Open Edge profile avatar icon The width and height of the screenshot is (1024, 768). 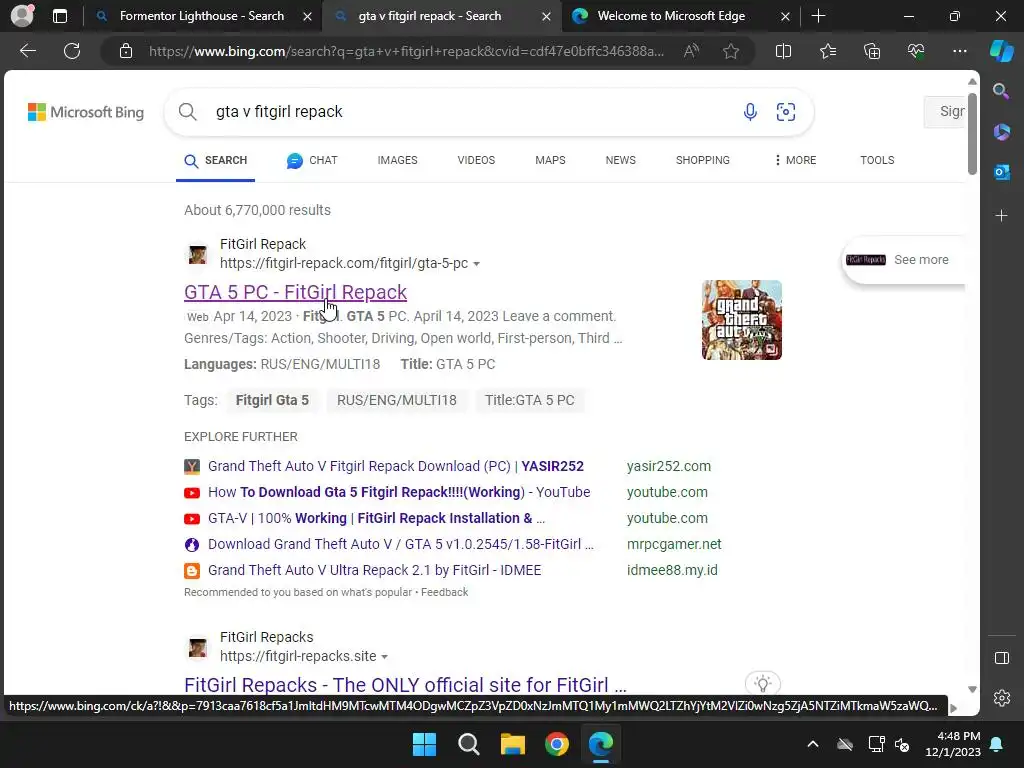point(22,16)
